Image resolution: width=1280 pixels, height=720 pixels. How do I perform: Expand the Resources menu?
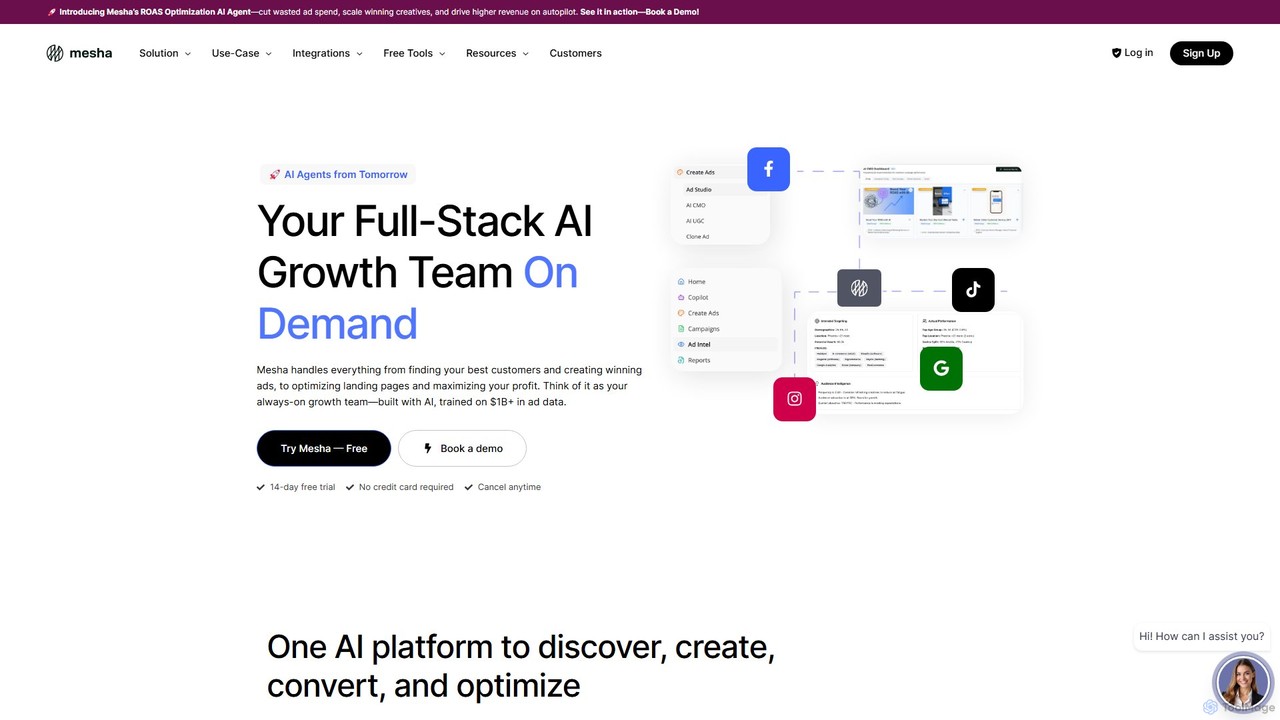click(x=497, y=53)
